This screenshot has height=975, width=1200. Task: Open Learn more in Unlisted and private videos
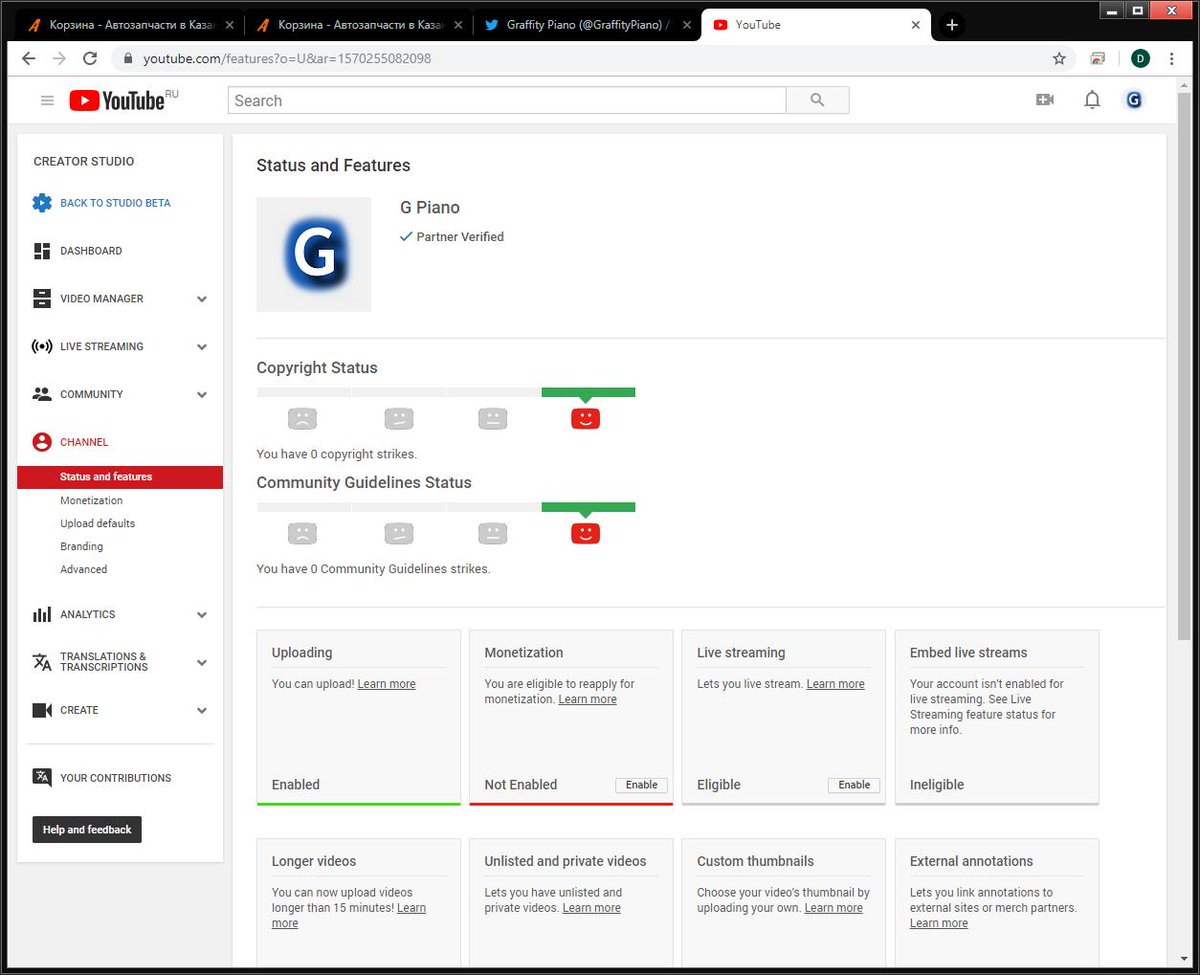click(591, 908)
